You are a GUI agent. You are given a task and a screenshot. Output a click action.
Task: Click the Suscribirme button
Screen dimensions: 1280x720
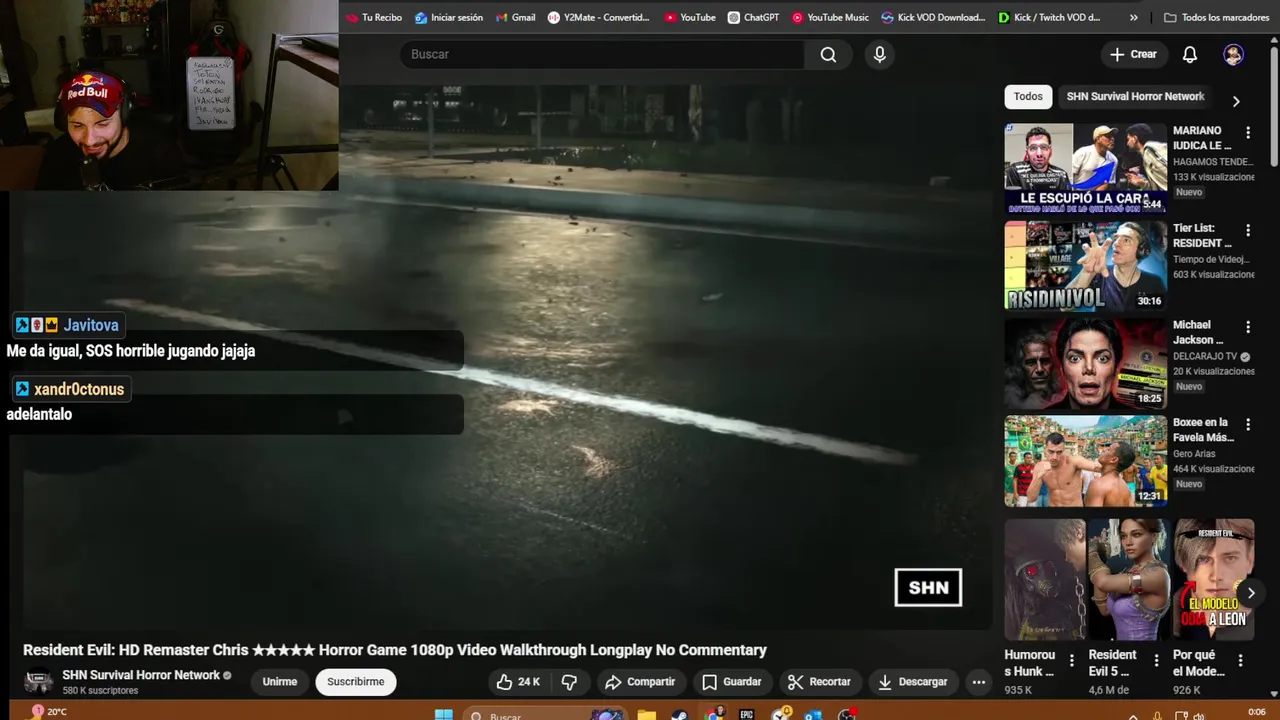tap(355, 682)
